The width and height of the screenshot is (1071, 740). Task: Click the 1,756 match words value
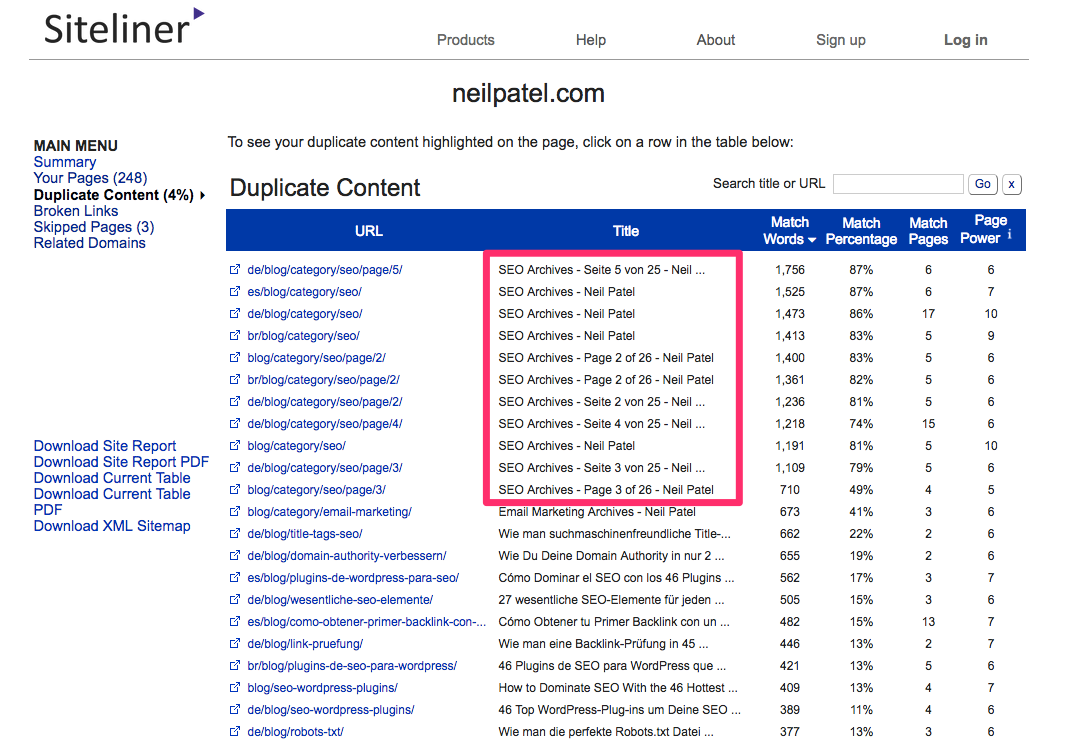790,270
